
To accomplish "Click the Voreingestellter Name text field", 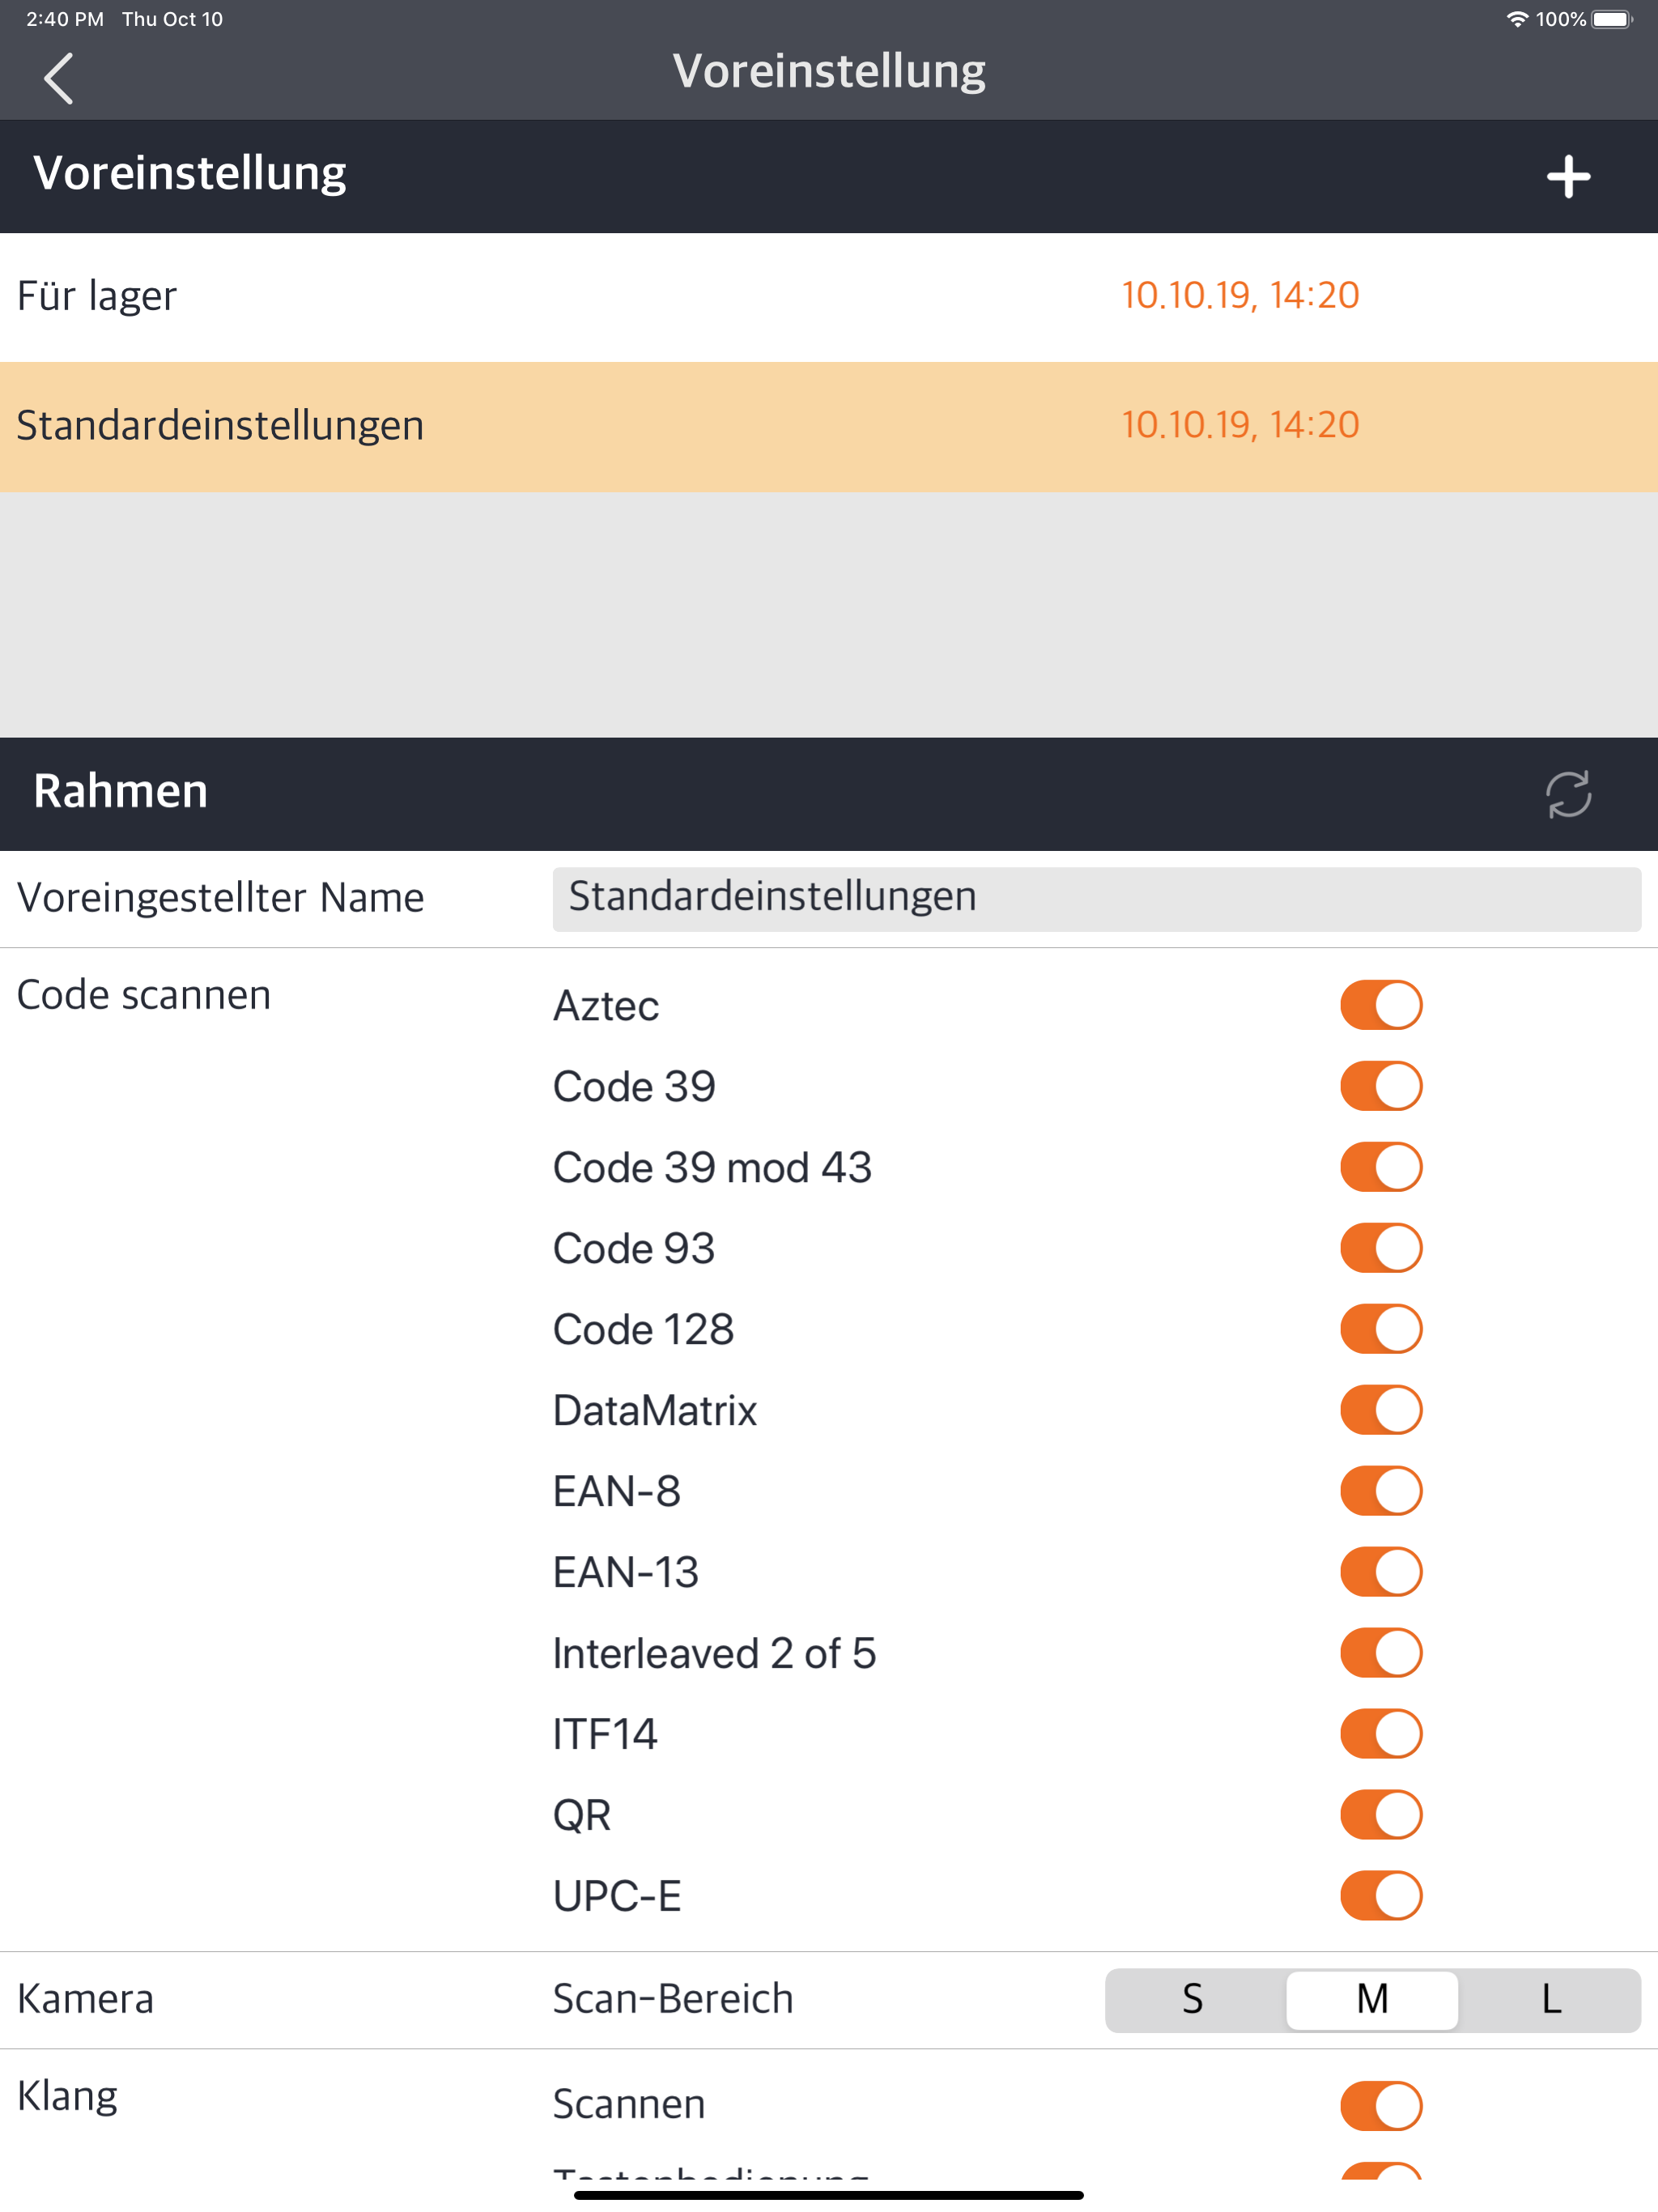I will 1095,898.
